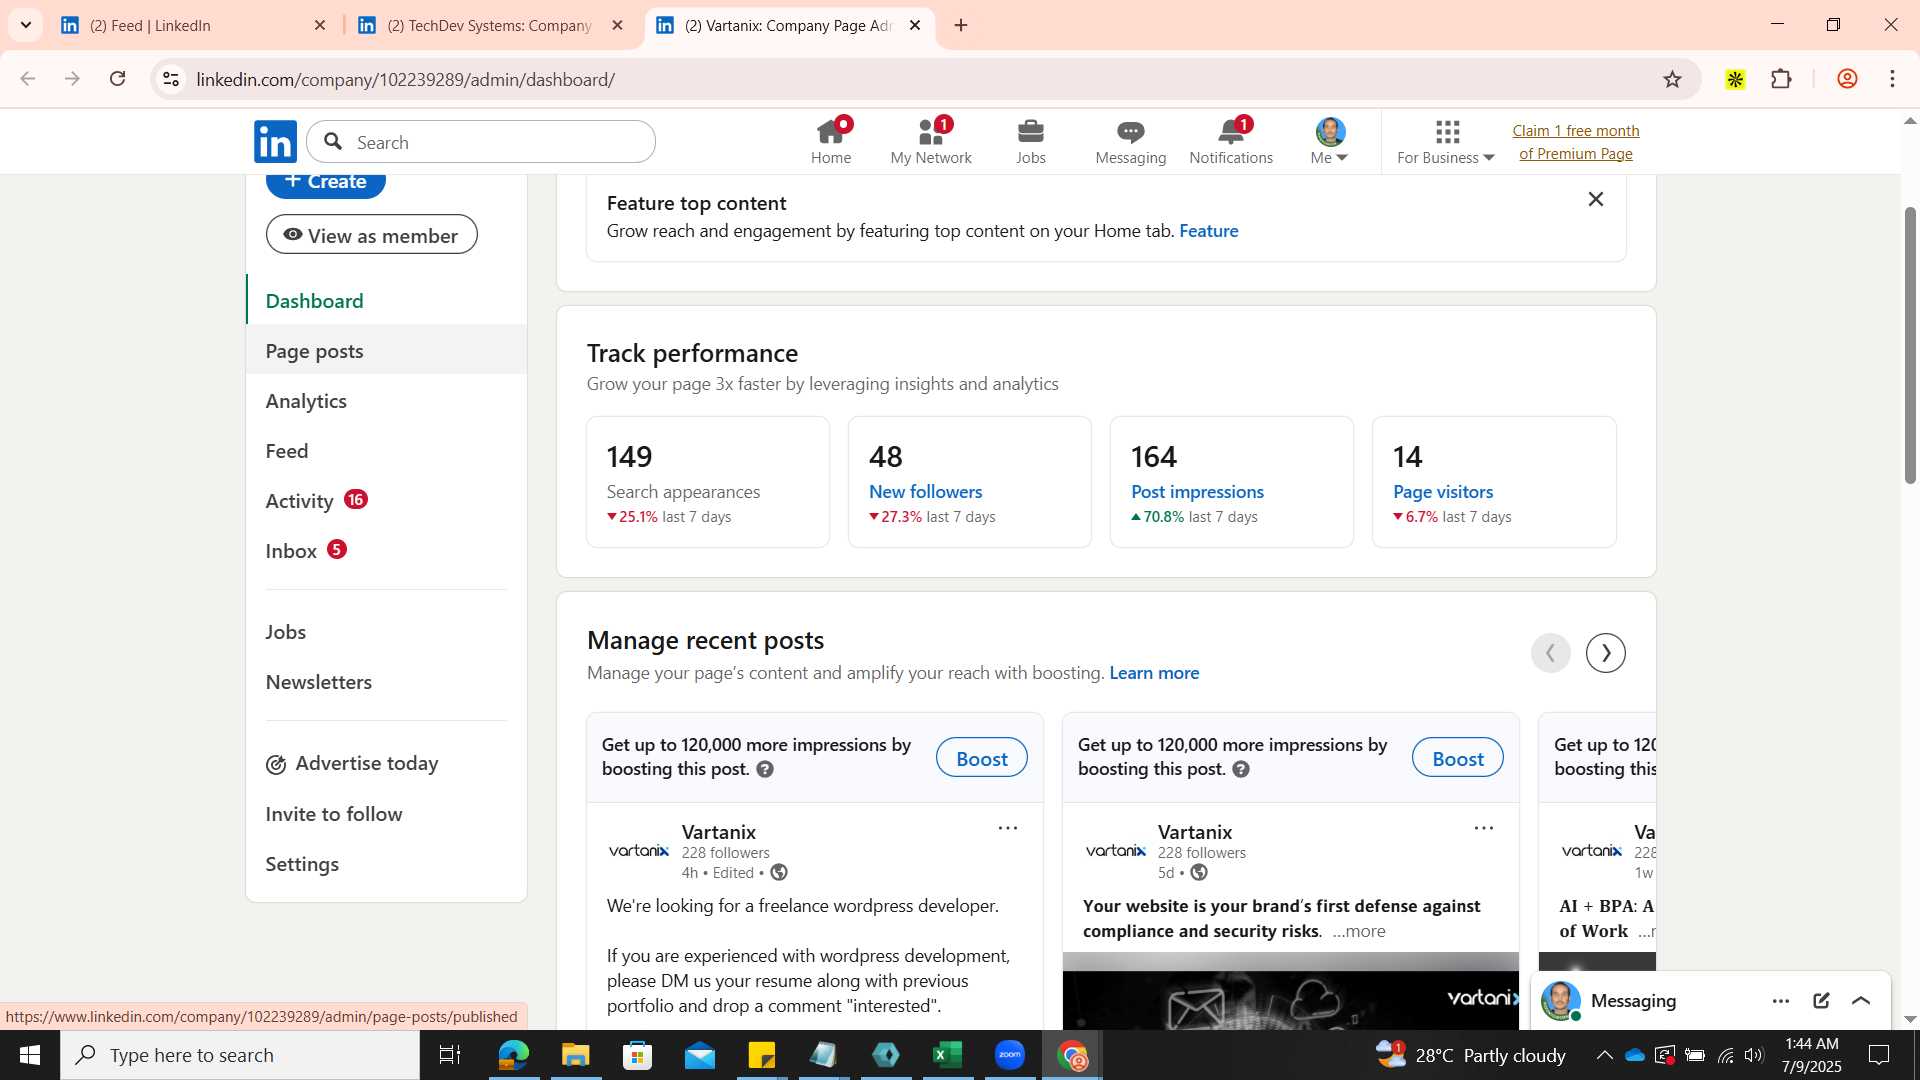The image size is (1920, 1080).
Task: Click help icon on first boost card
Action: [x=765, y=769]
